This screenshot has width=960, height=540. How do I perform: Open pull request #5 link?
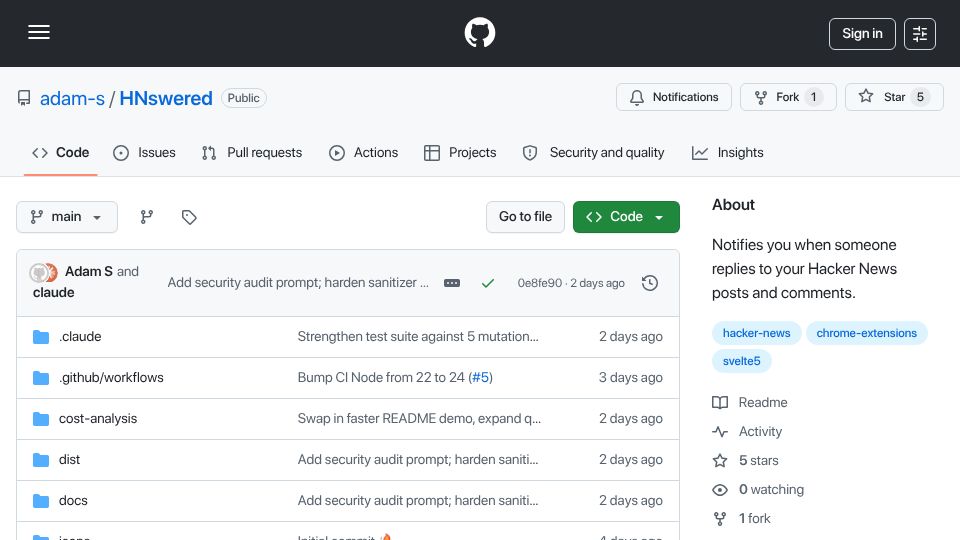481,378
